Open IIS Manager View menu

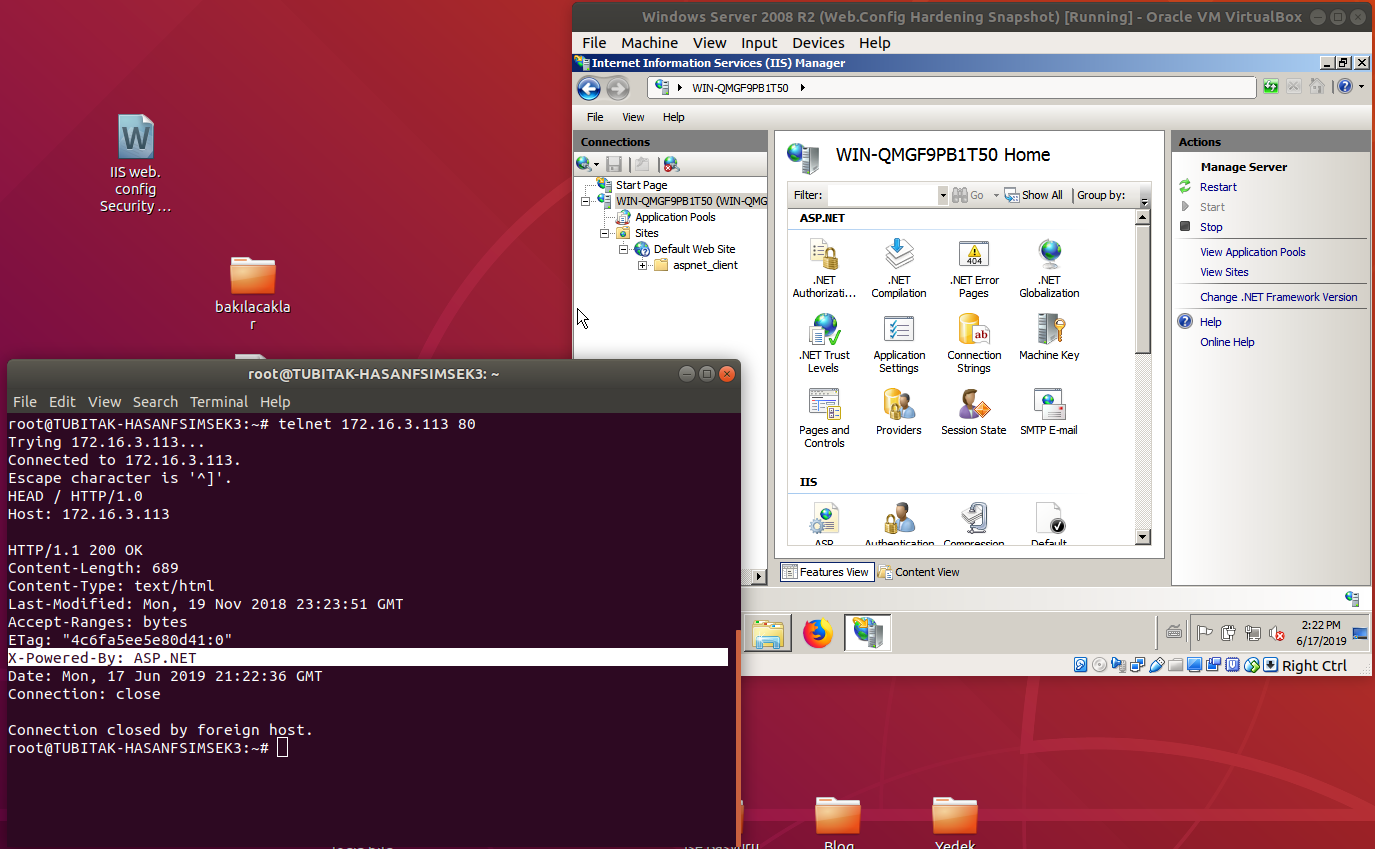coord(633,117)
